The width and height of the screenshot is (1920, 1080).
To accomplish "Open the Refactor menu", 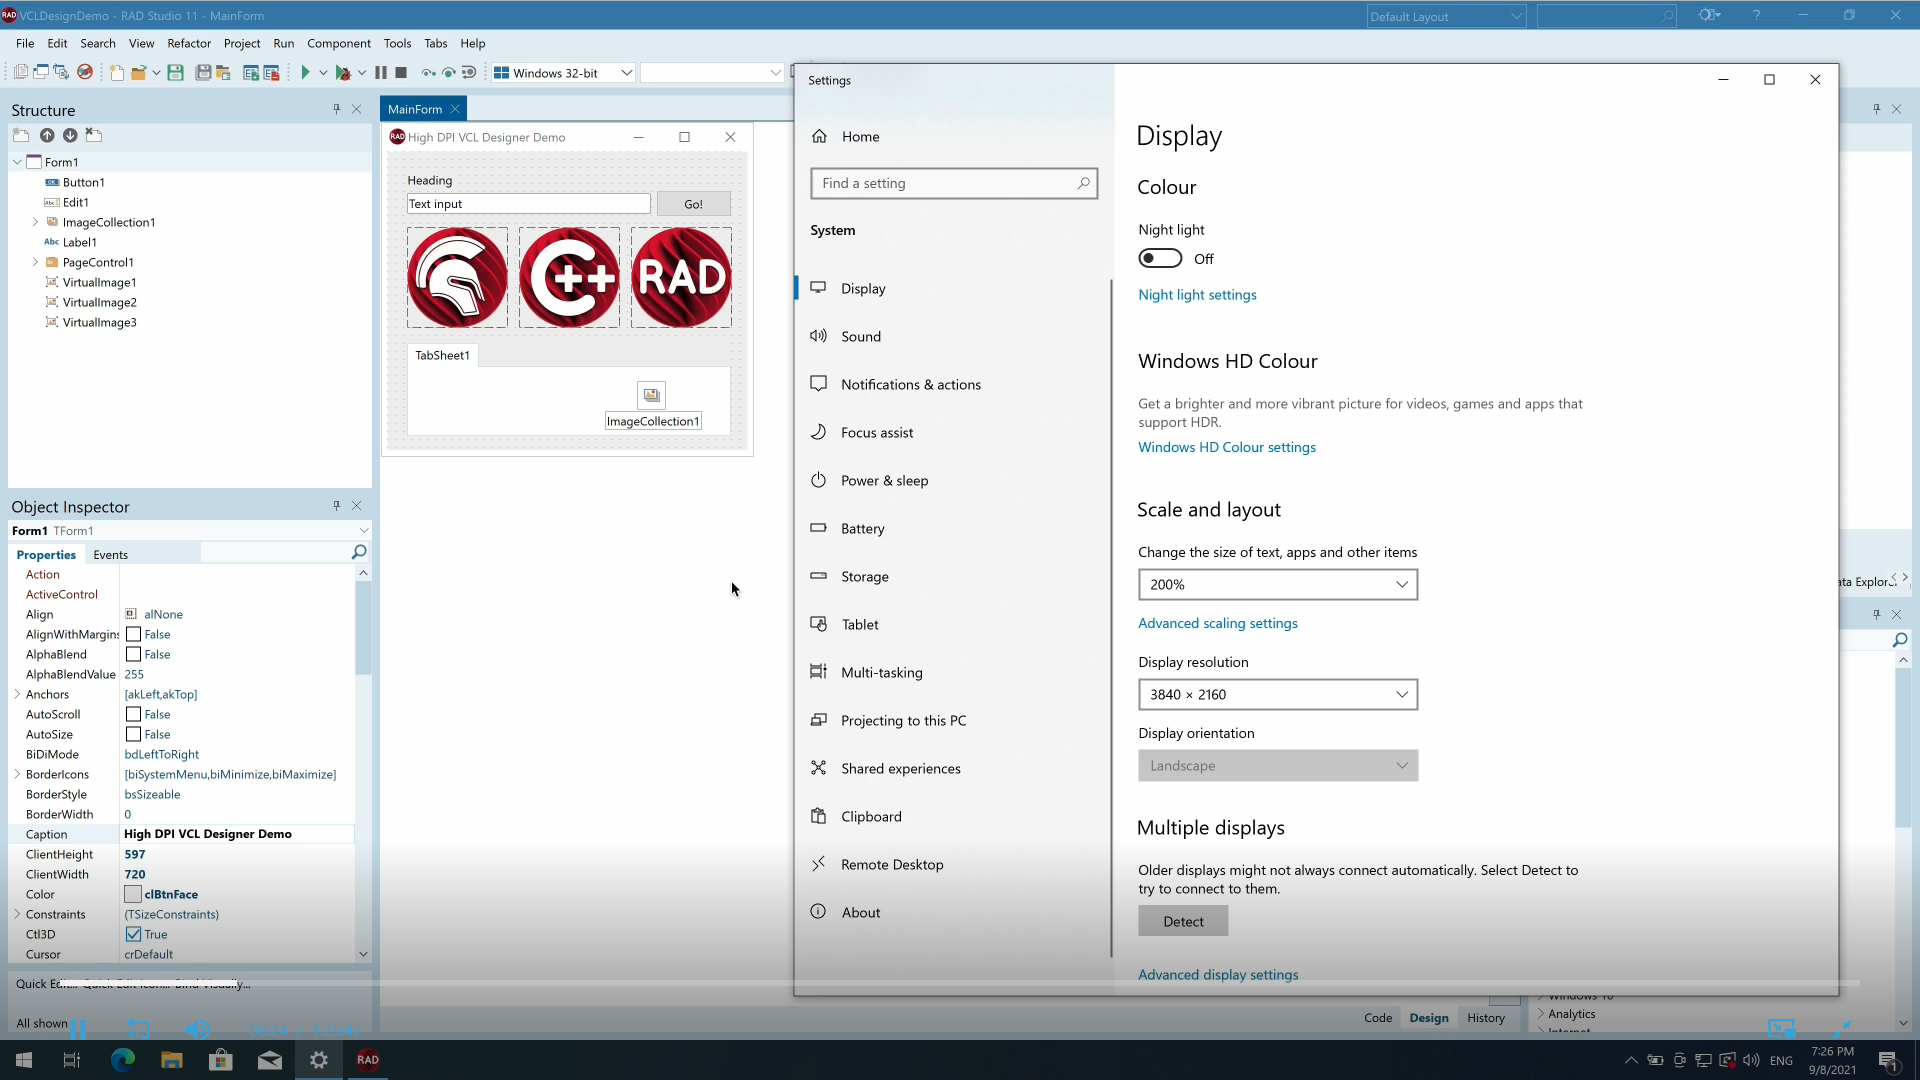I will pyautogui.click(x=189, y=43).
